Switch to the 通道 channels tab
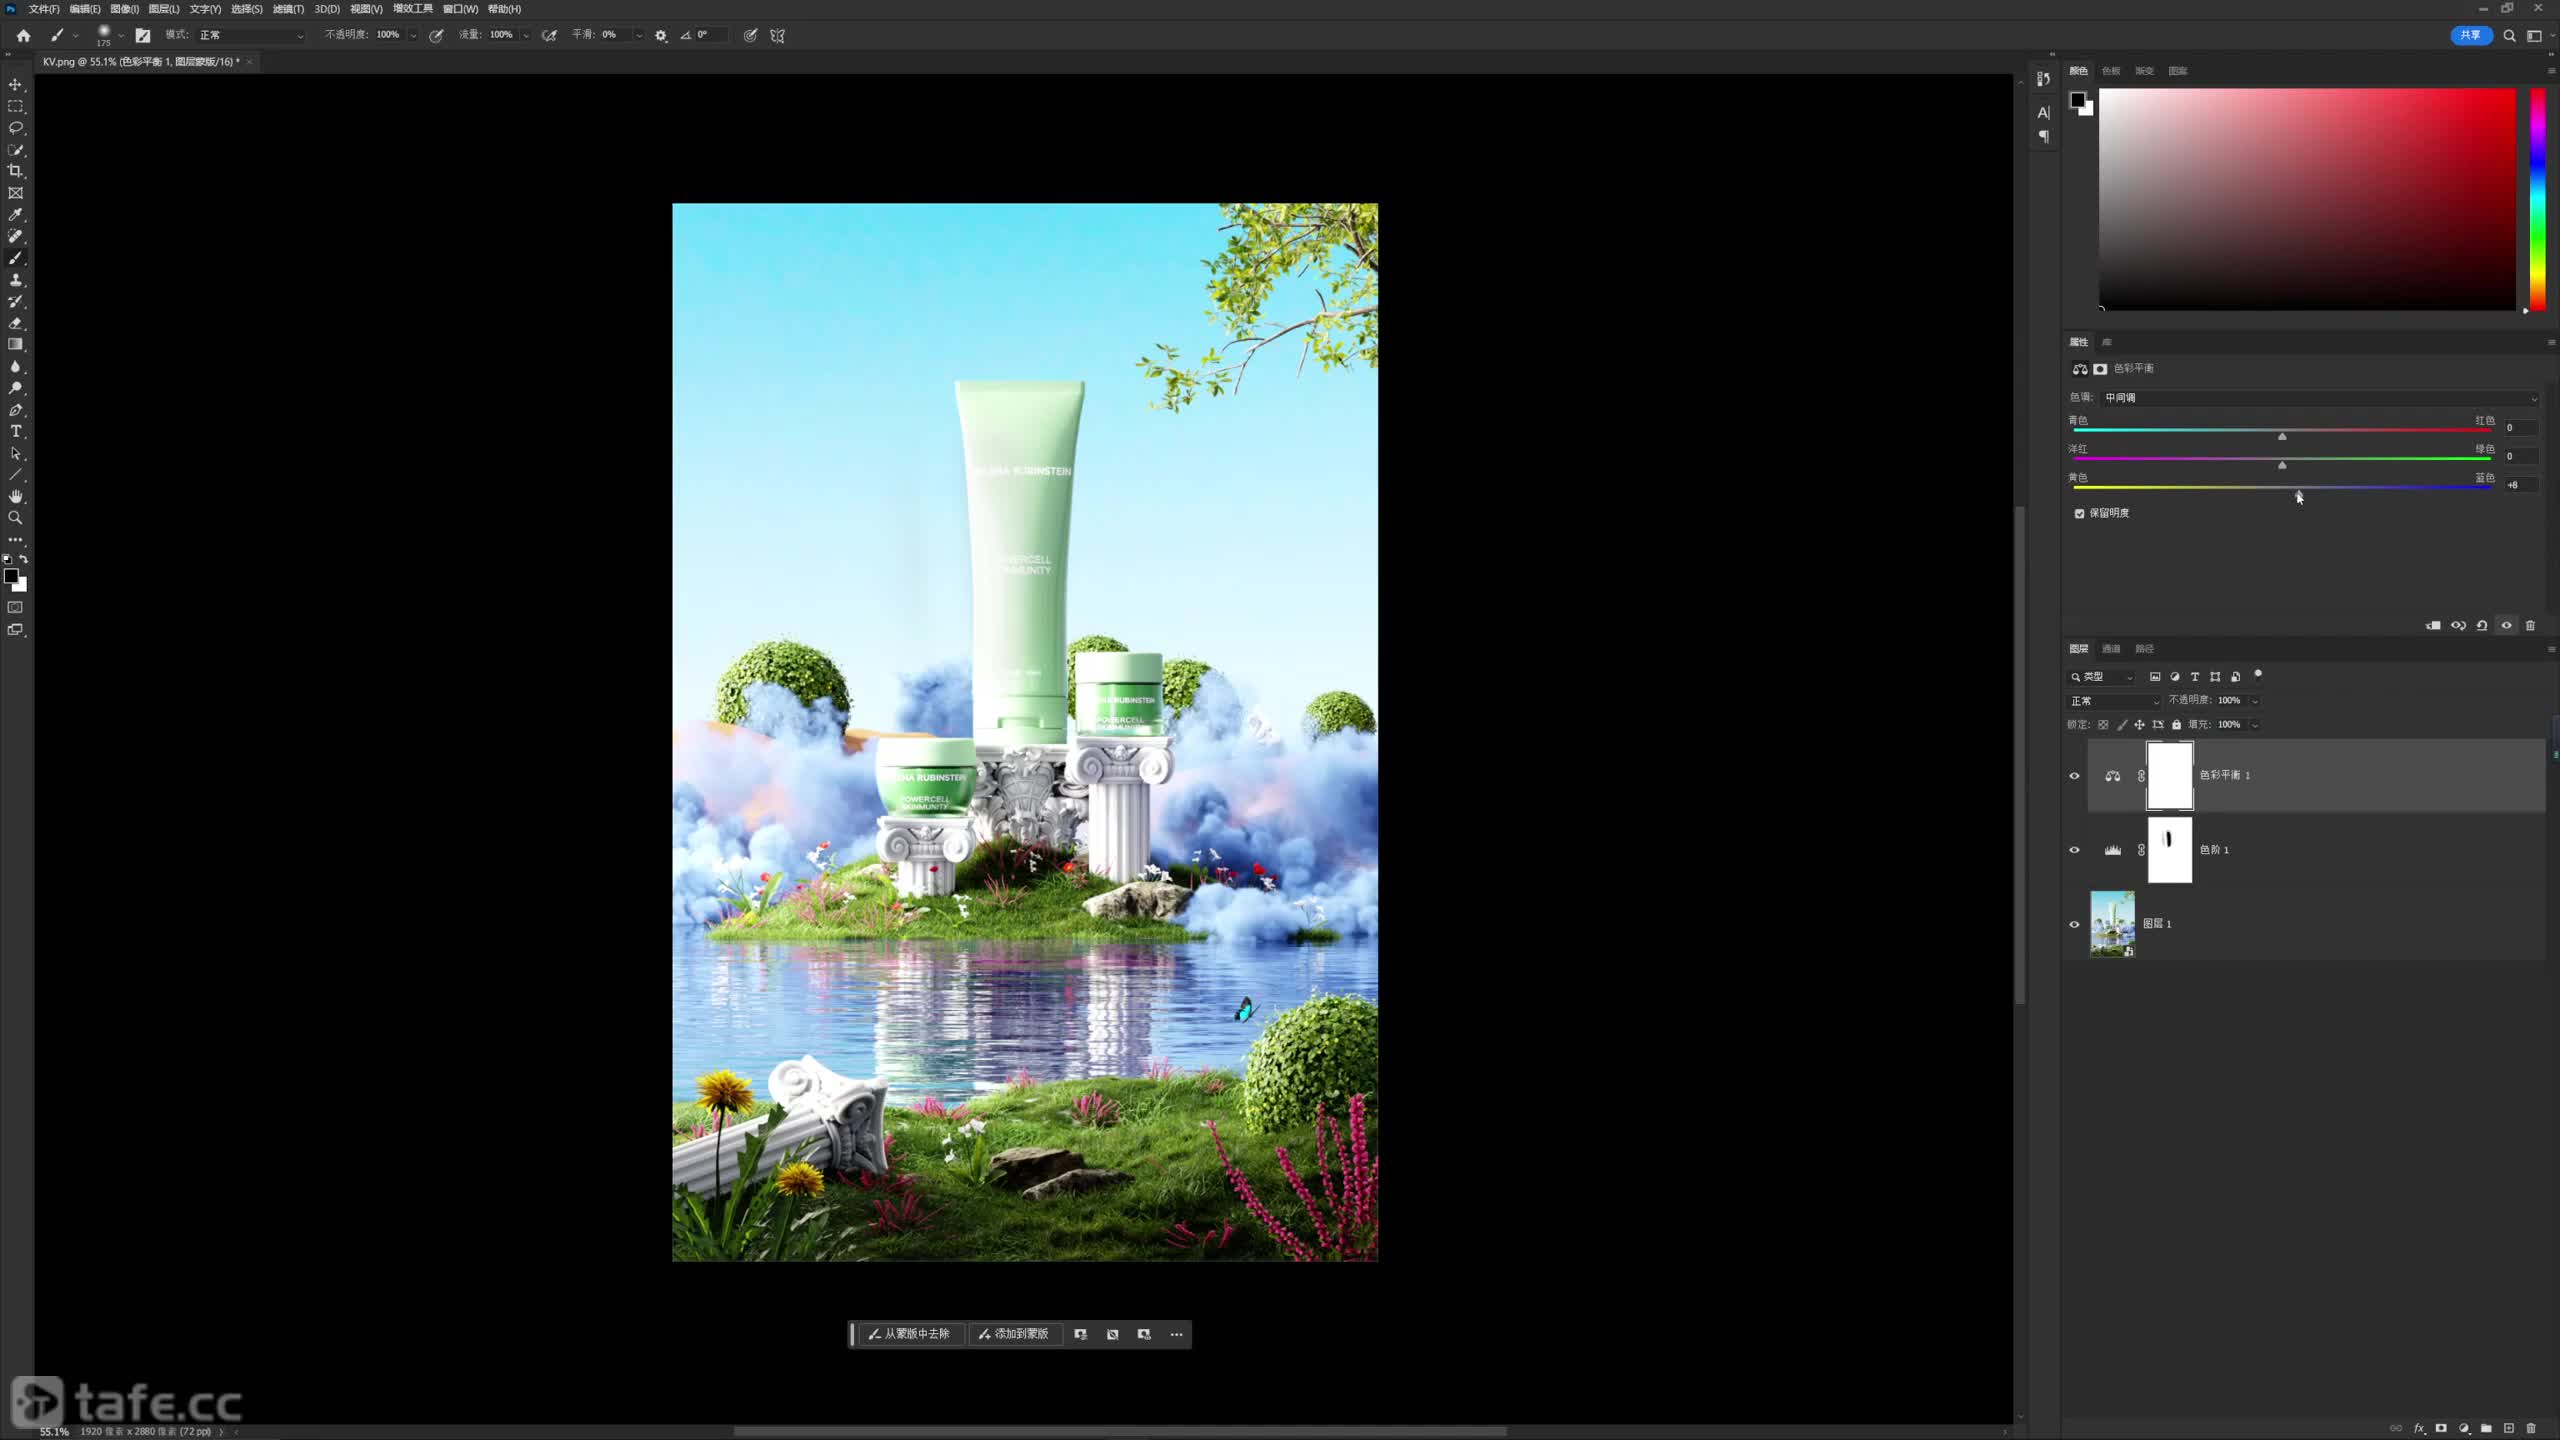The height and width of the screenshot is (1440, 2560). 2111,649
